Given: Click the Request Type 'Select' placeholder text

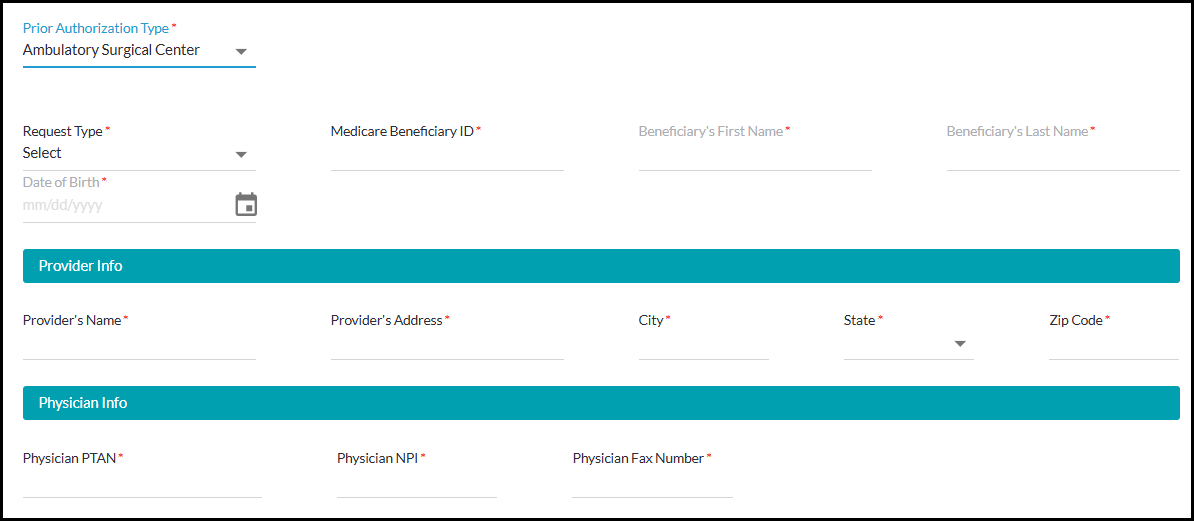Looking at the screenshot, I should (x=42, y=153).
